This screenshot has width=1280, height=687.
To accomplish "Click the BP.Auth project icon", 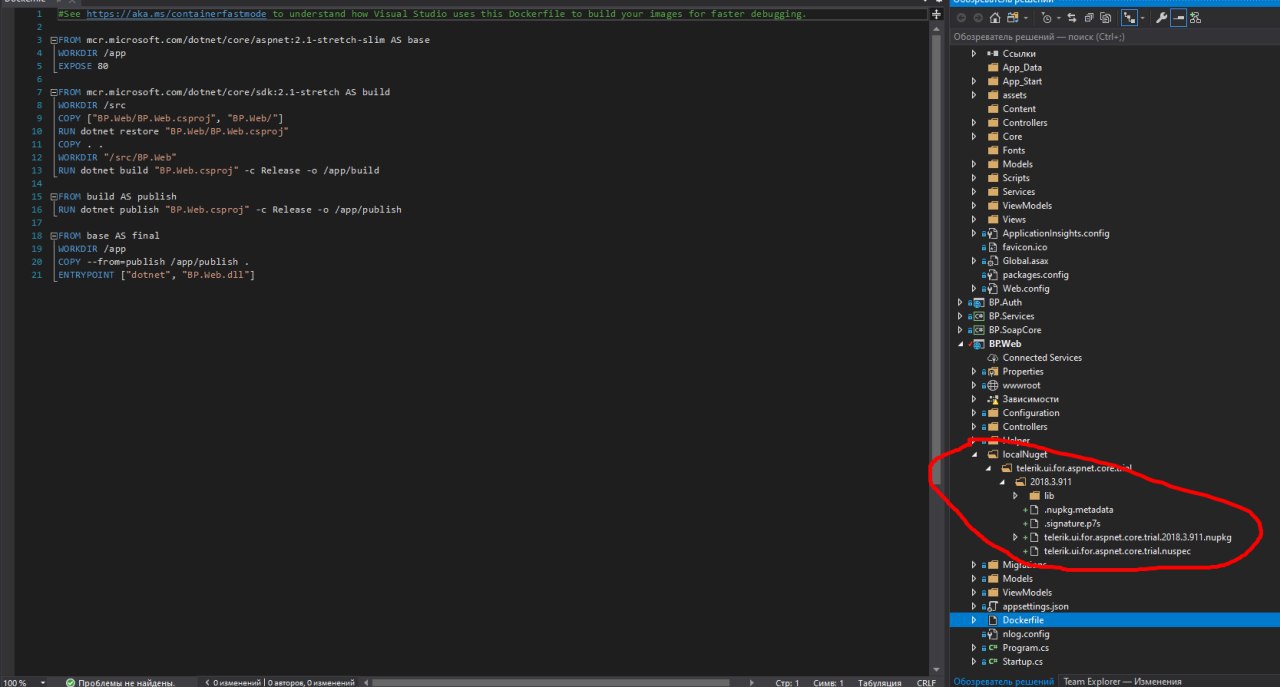I will 979,302.
